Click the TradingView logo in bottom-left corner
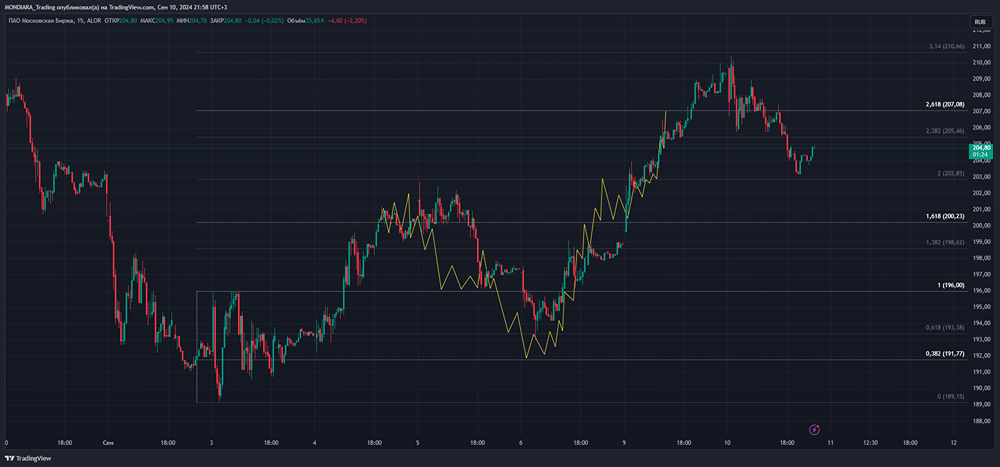This screenshot has width=1000, height=467. click(x=29, y=458)
